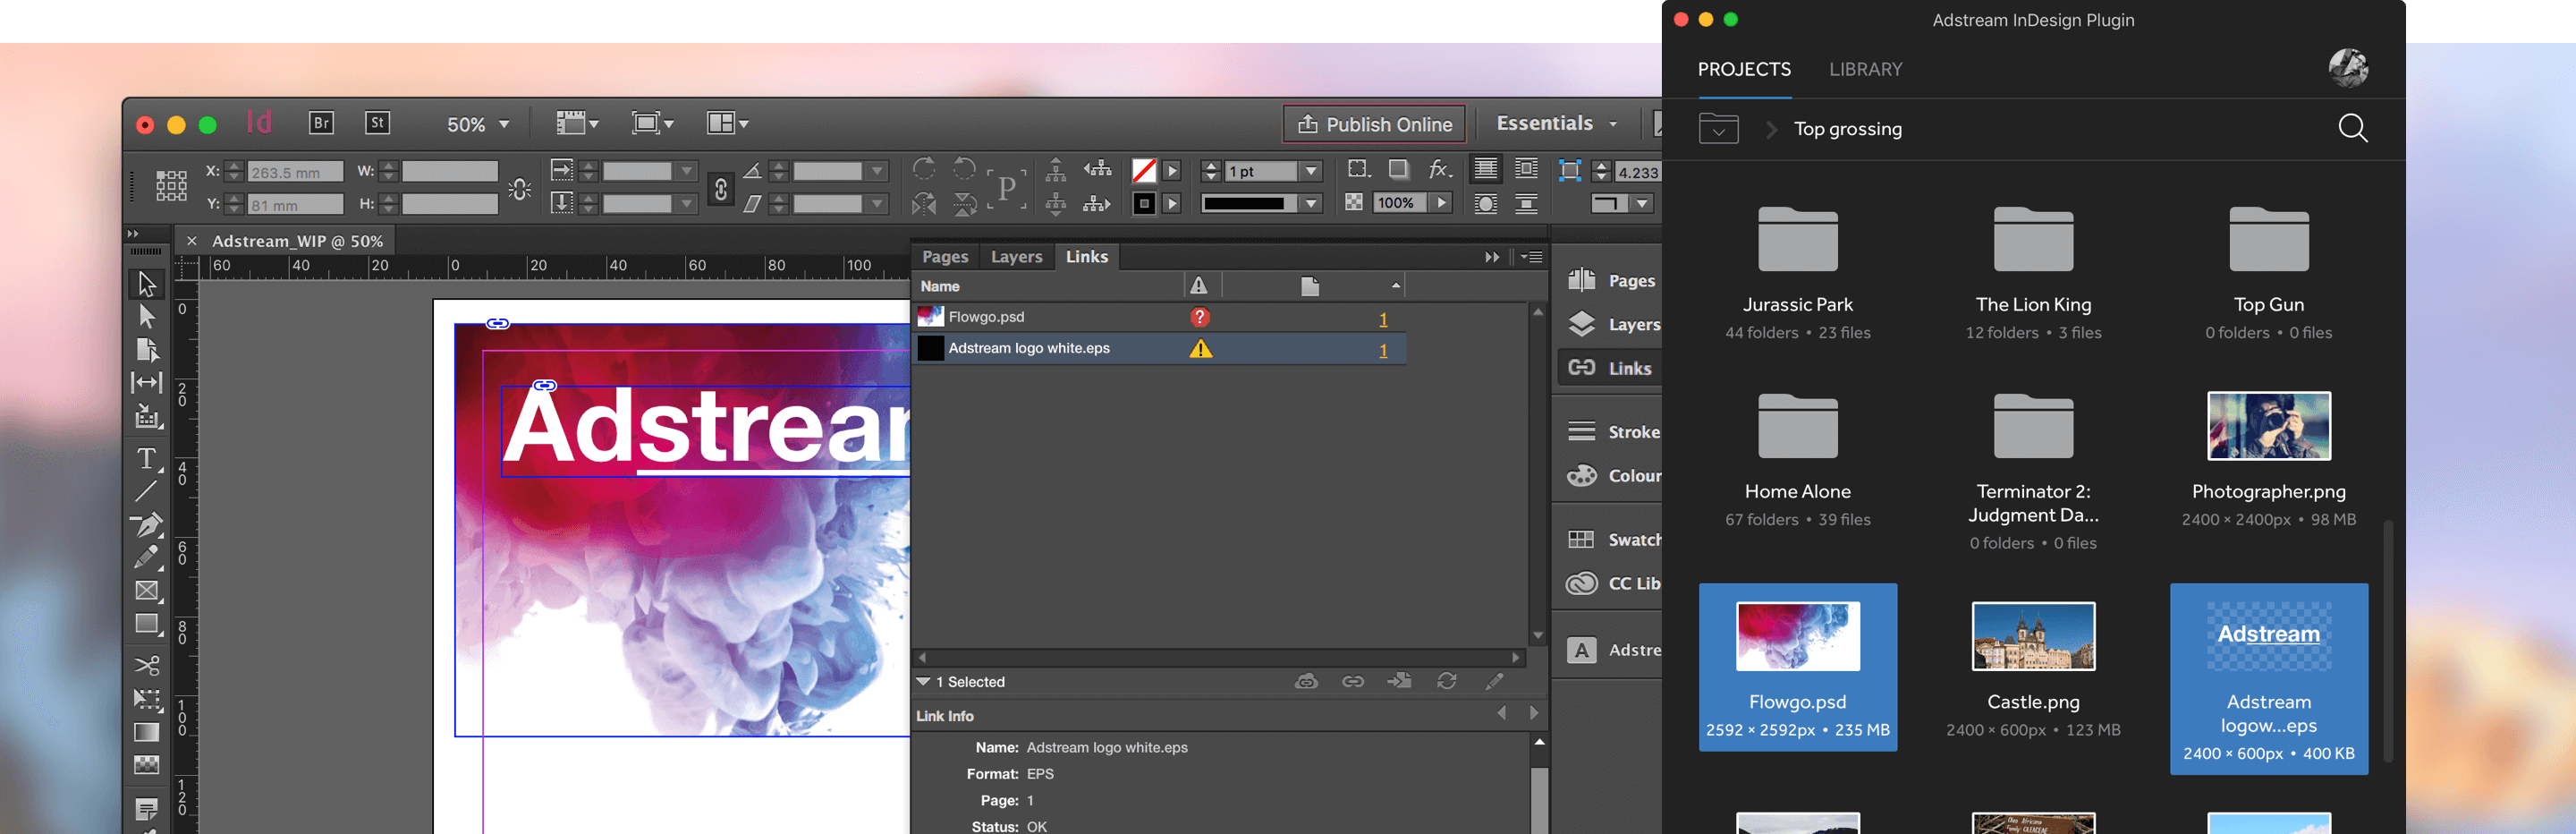The image size is (2576, 834).
Task: Select the Links tab in panel
Action: [x=1086, y=257]
